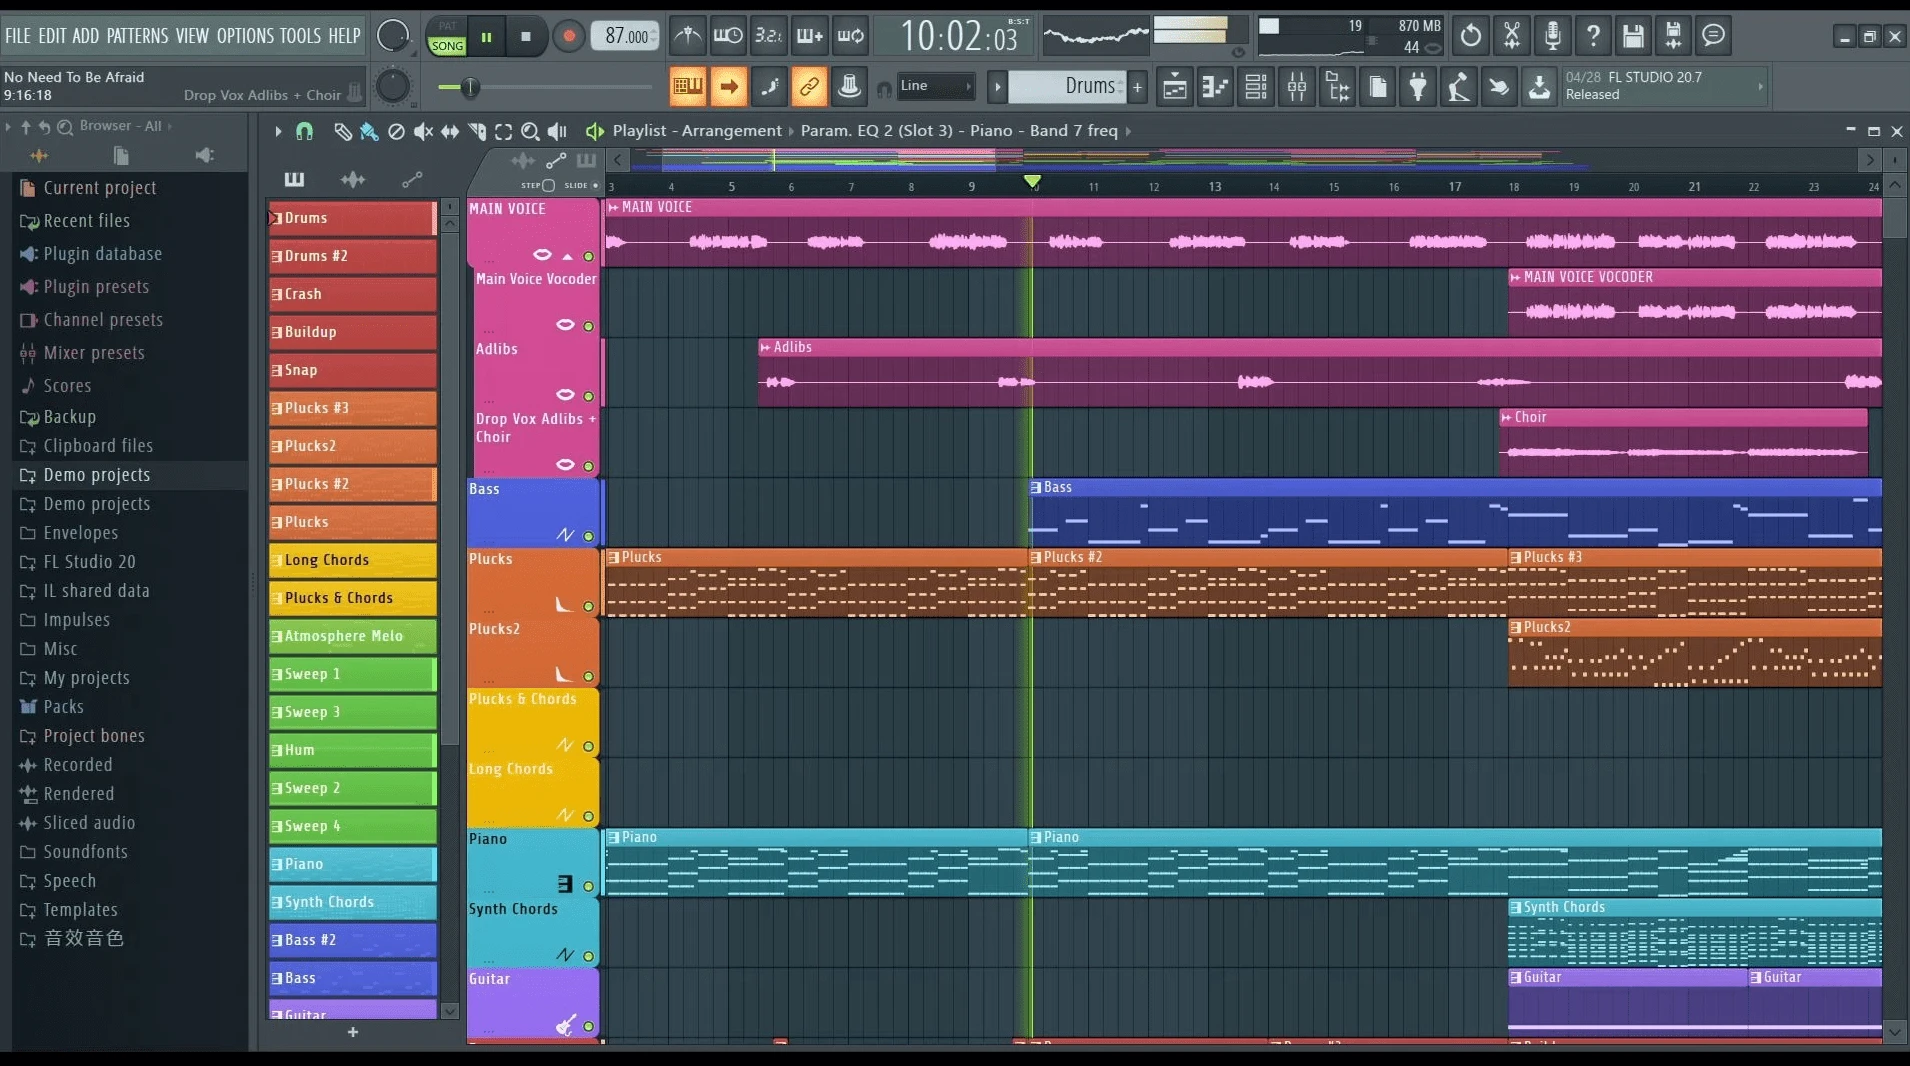Click bar 12 on the playlist timeline ruler

coord(1153,186)
